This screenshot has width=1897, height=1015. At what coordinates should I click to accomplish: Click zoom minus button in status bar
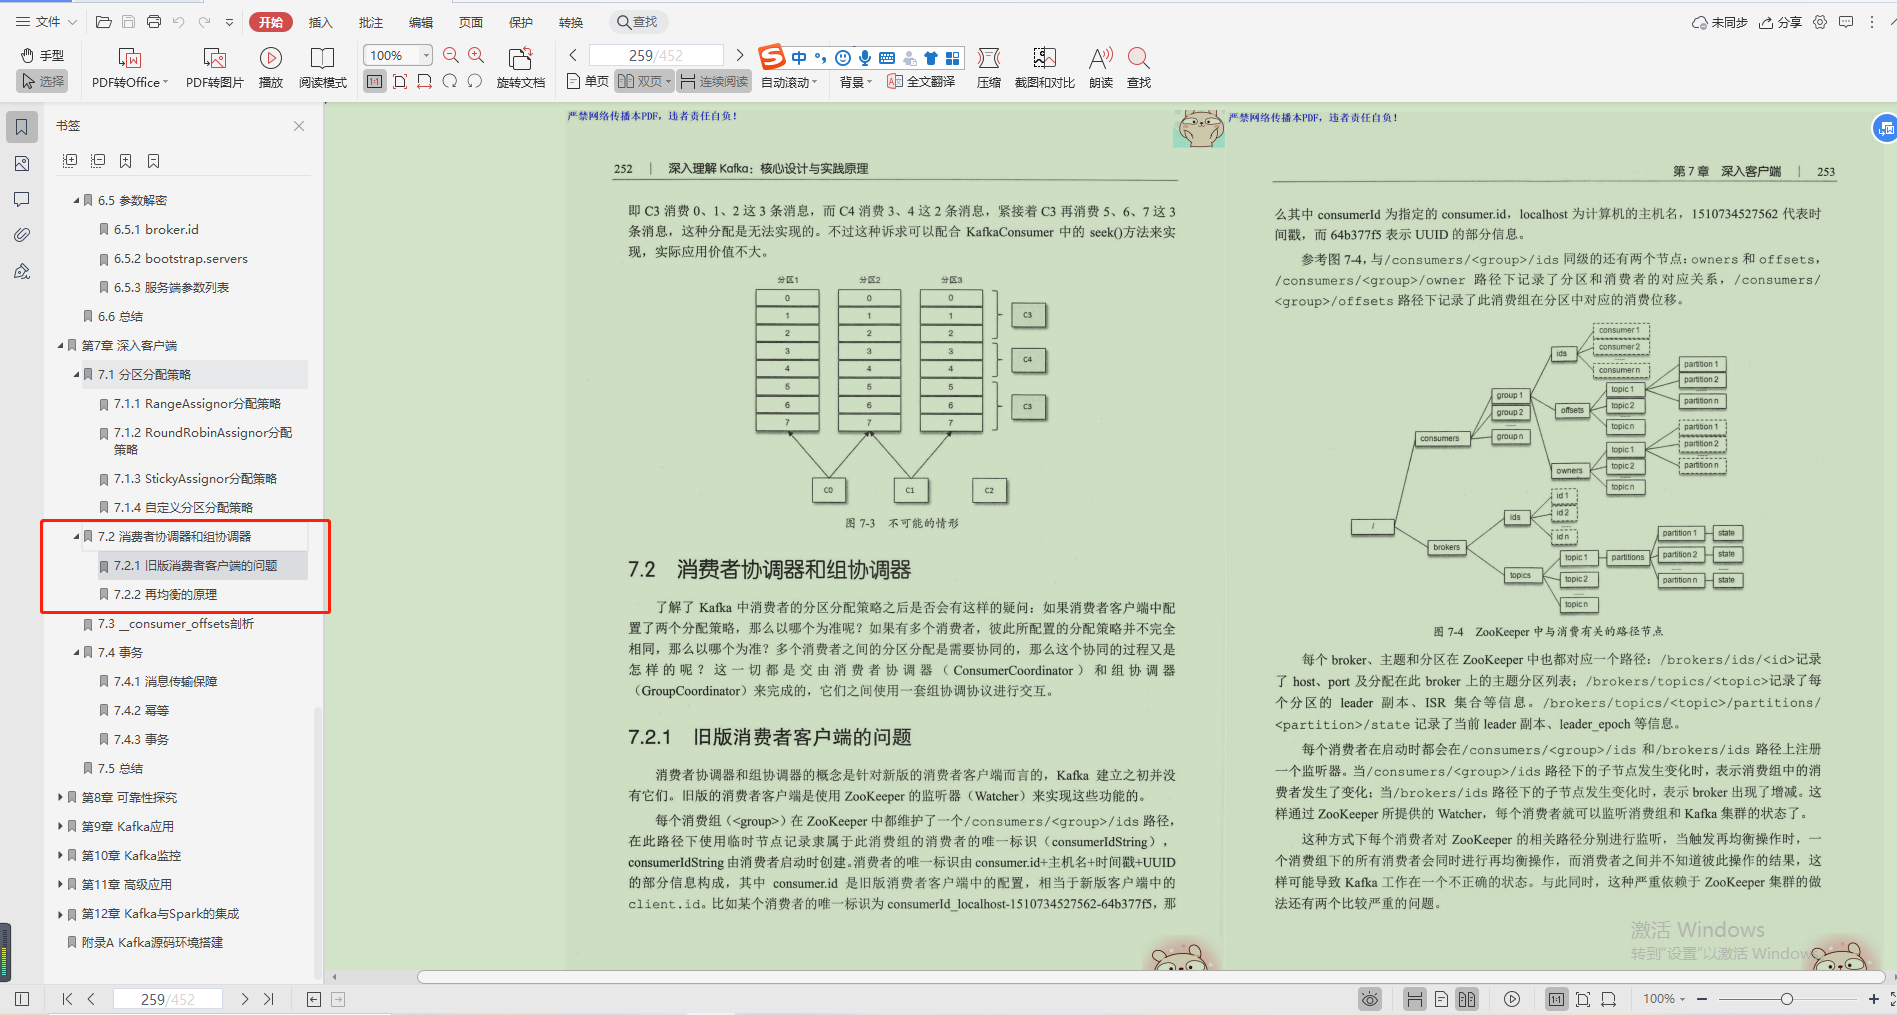pos(1702,999)
